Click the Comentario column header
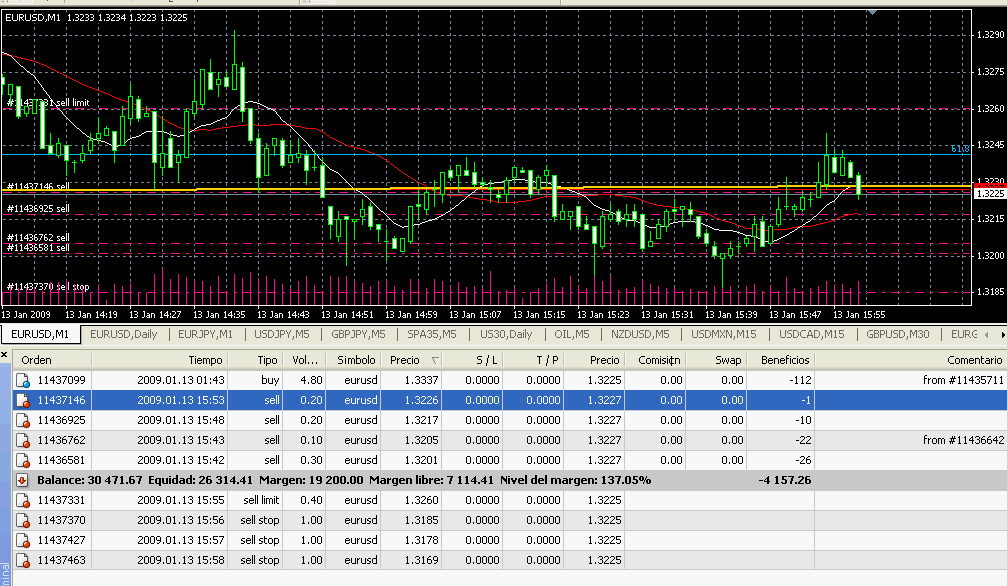Viewport: 1007px width, 586px height. [974, 360]
